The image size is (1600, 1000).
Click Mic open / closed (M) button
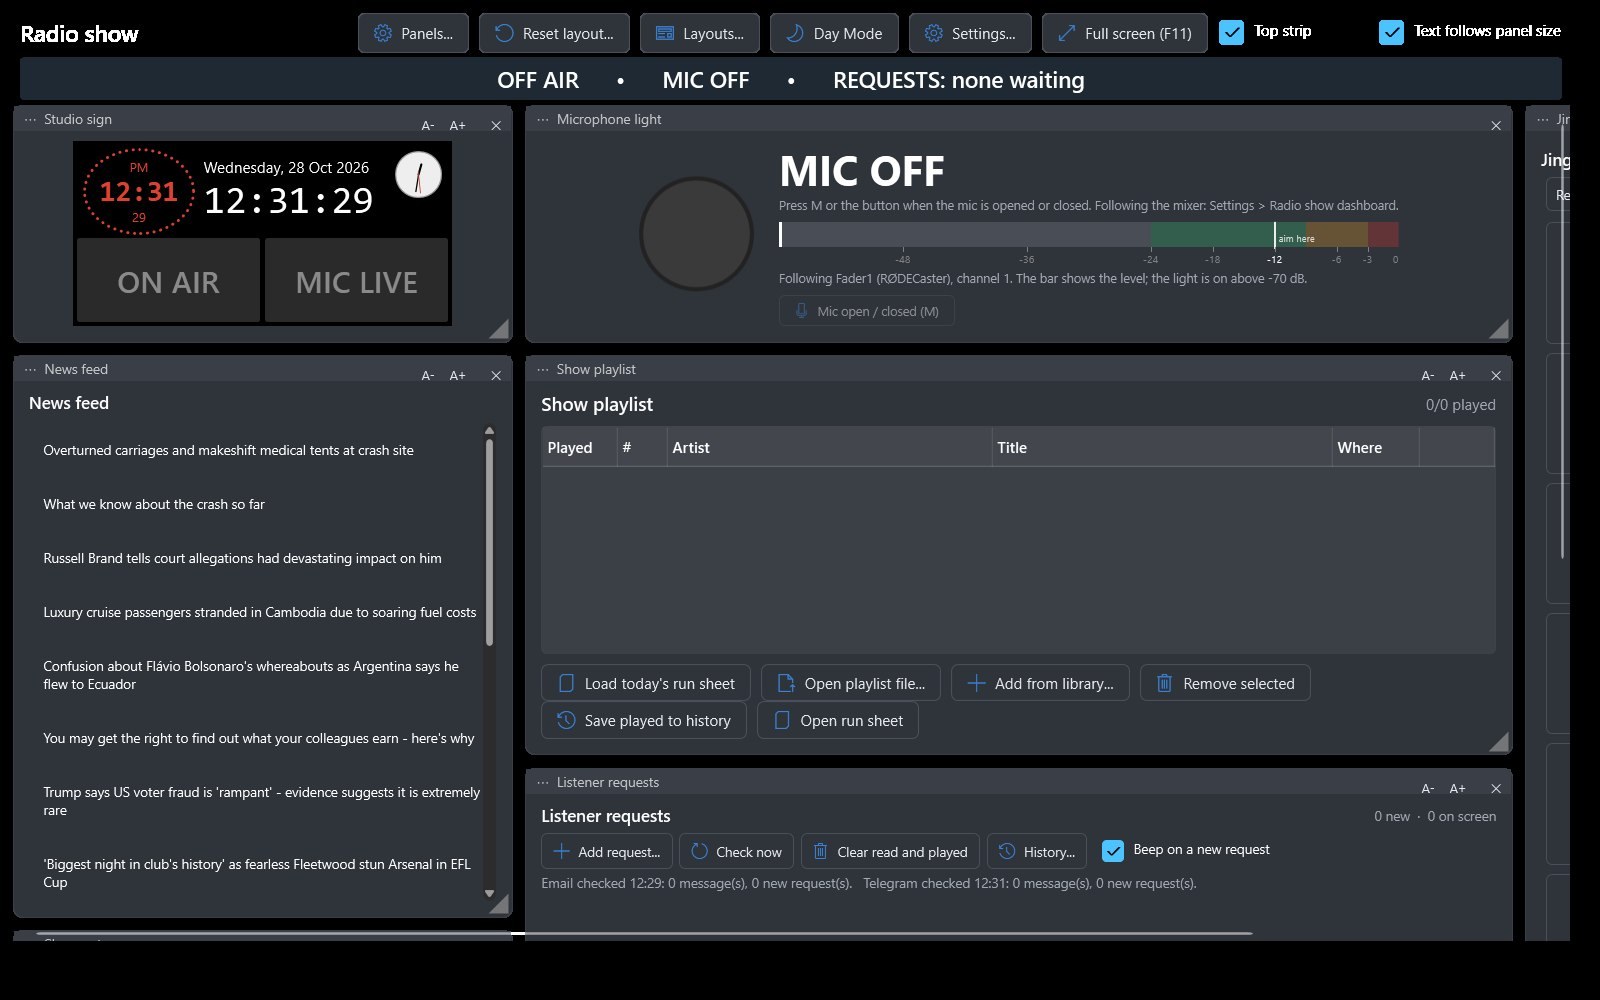[x=866, y=311]
